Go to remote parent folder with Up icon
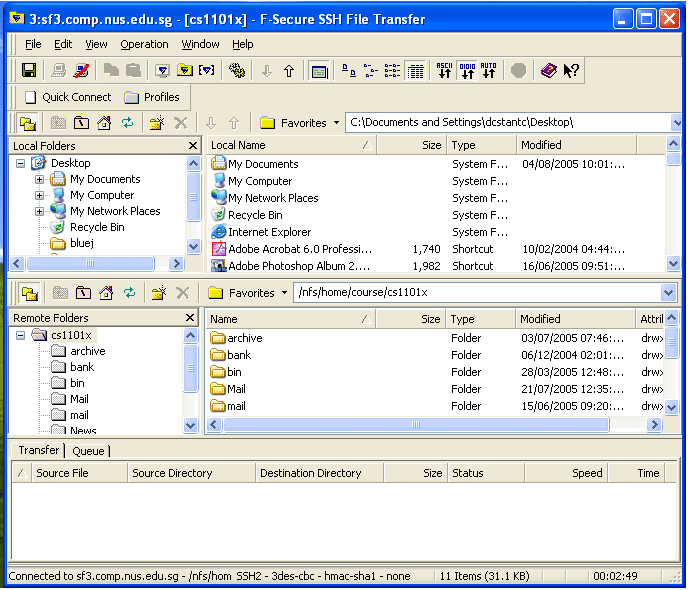688x590 pixels. click(x=83, y=293)
